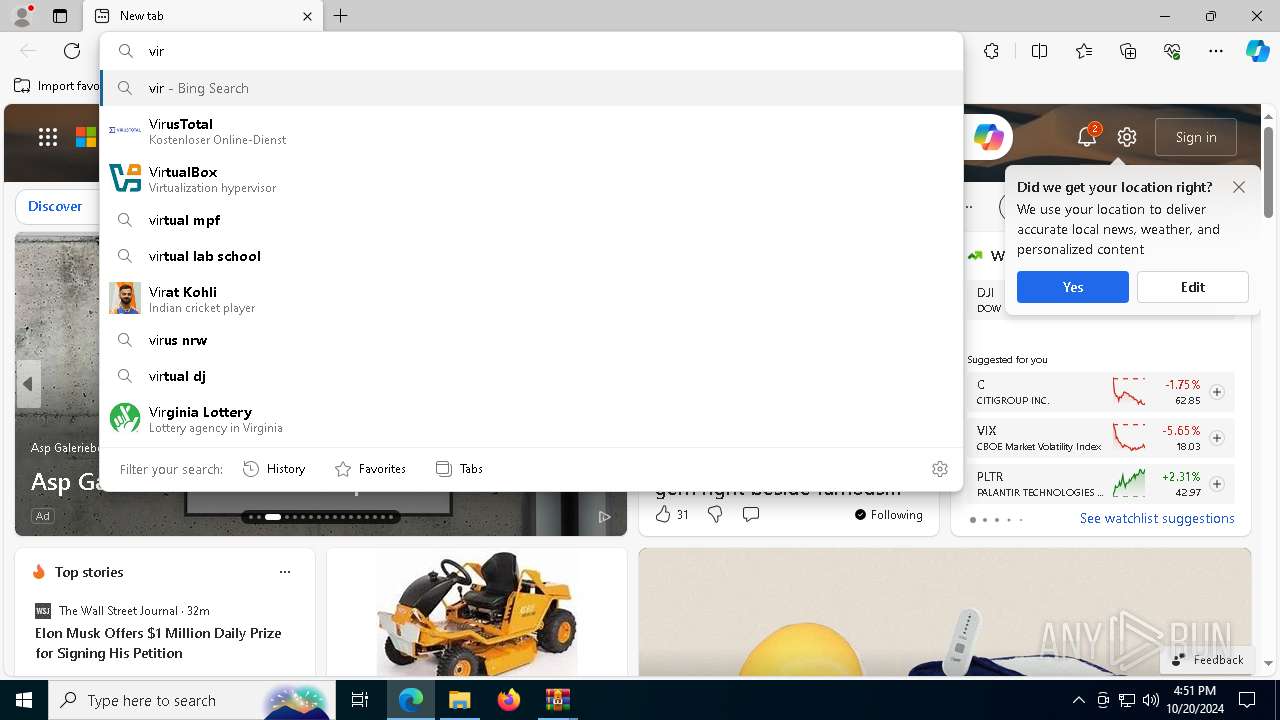The width and height of the screenshot is (1280, 720).
Task: Open Settings and more ellipsis menu
Action: [1216, 51]
